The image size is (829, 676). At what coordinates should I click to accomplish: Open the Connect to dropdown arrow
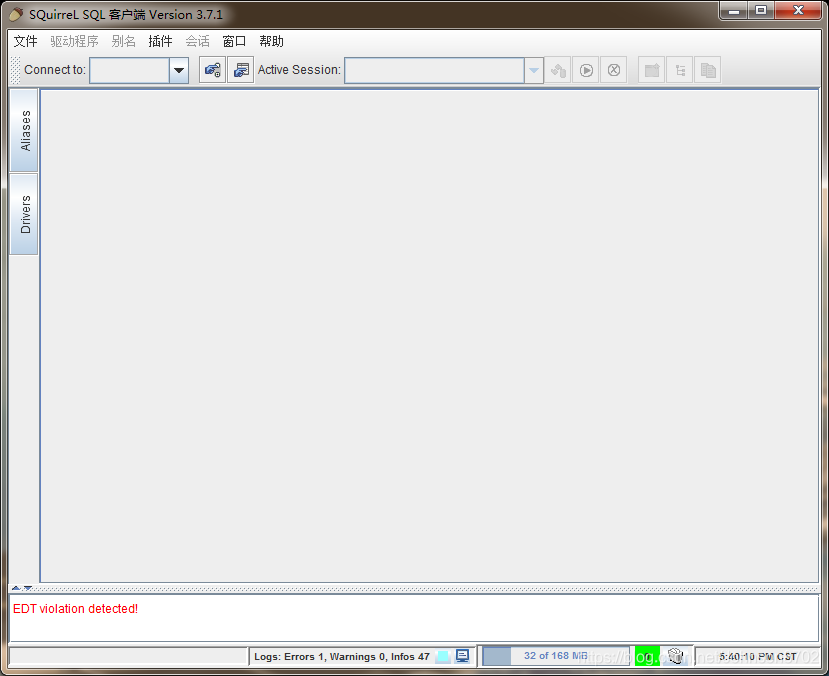click(x=179, y=70)
